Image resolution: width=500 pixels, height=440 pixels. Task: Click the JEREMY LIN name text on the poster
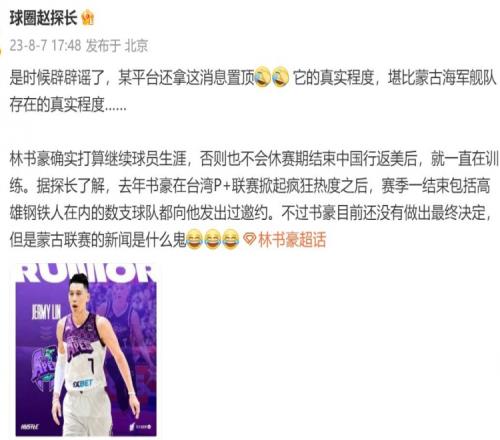46,312
